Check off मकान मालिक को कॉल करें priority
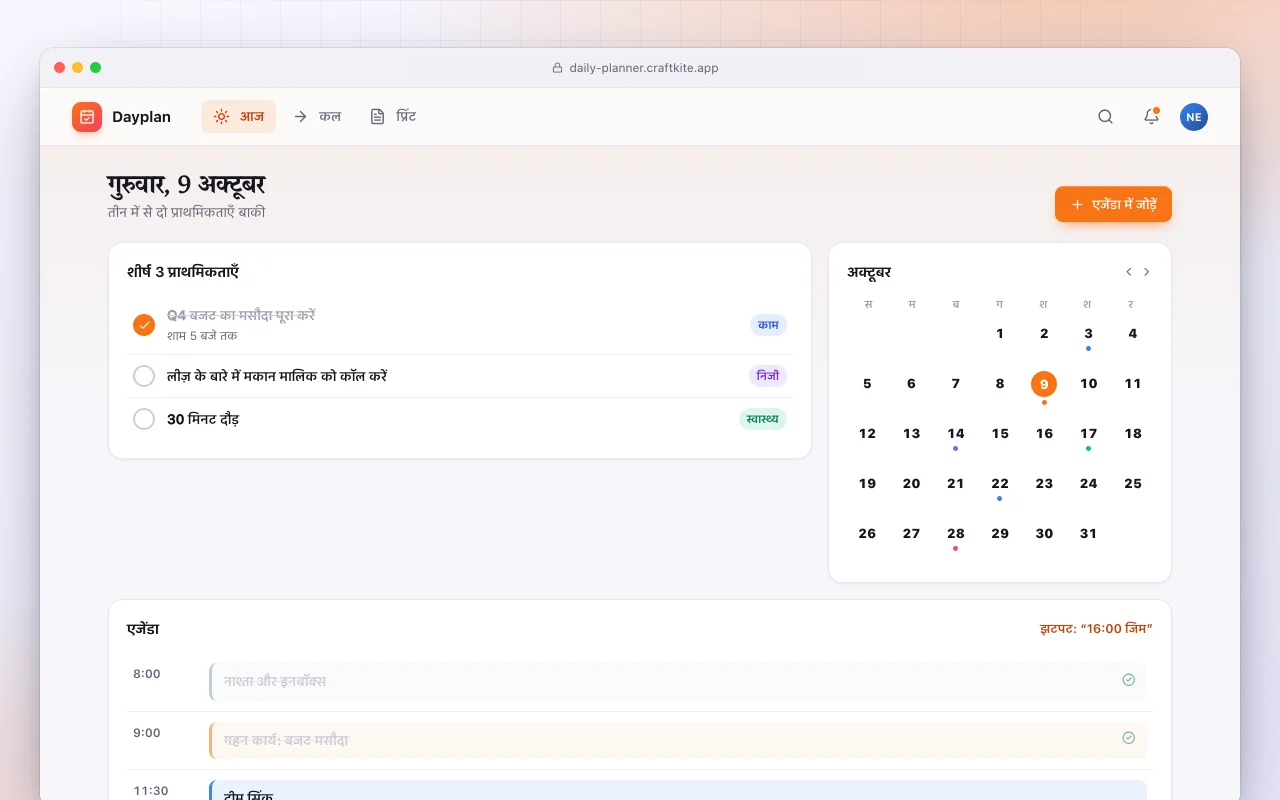Image resolution: width=1280 pixels, height=800 pixels. (144, 376)
